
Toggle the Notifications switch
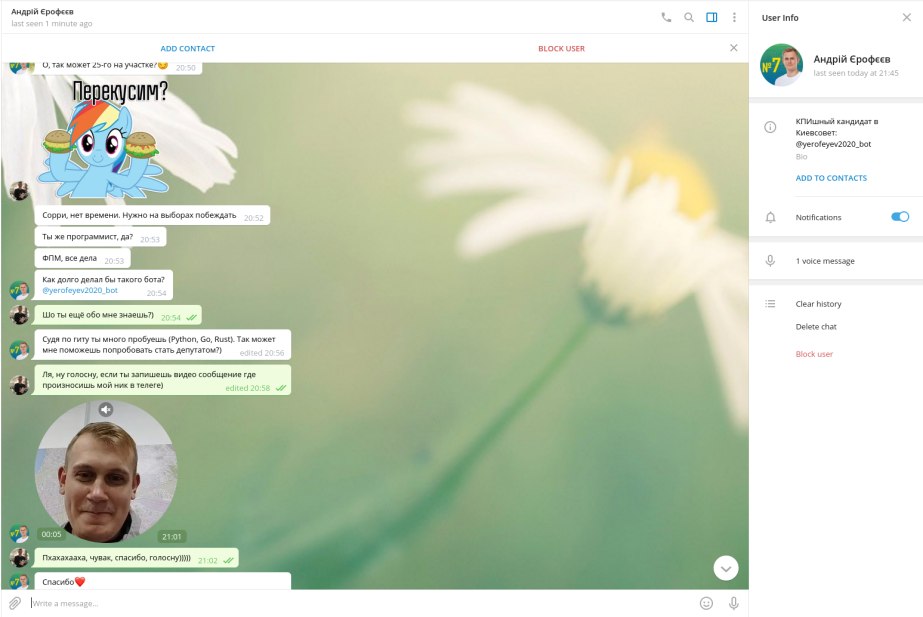pos(900,217)
